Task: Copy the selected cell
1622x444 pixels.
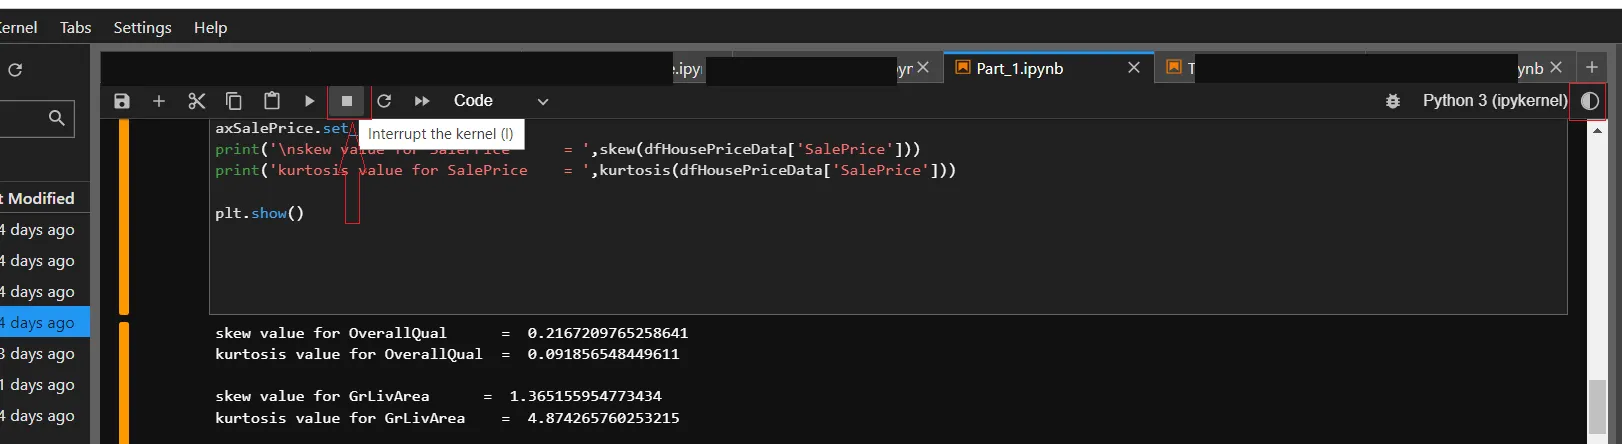Action: pos(234,101)
